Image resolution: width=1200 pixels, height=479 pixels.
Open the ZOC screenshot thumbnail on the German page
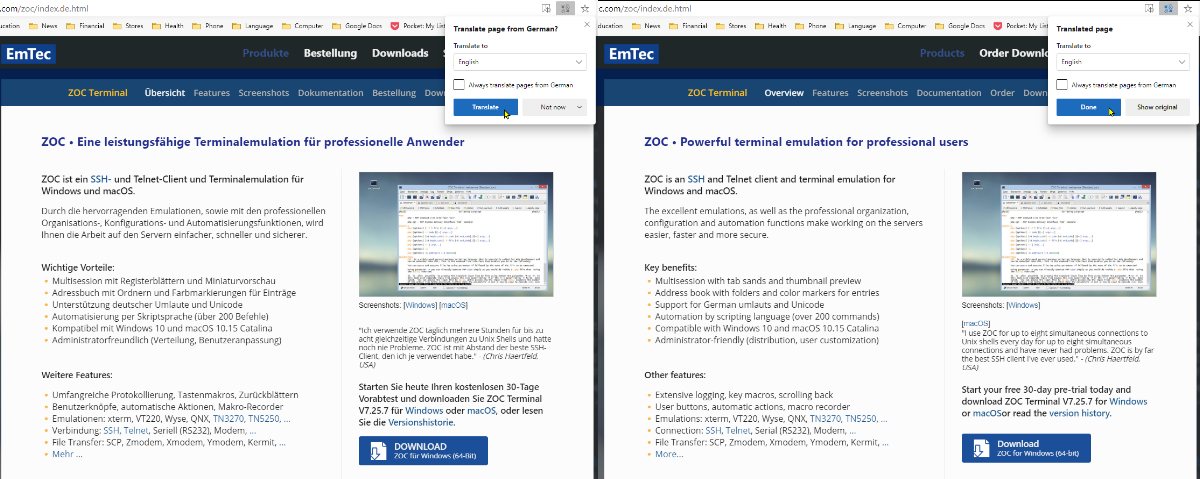click(458, 234)
